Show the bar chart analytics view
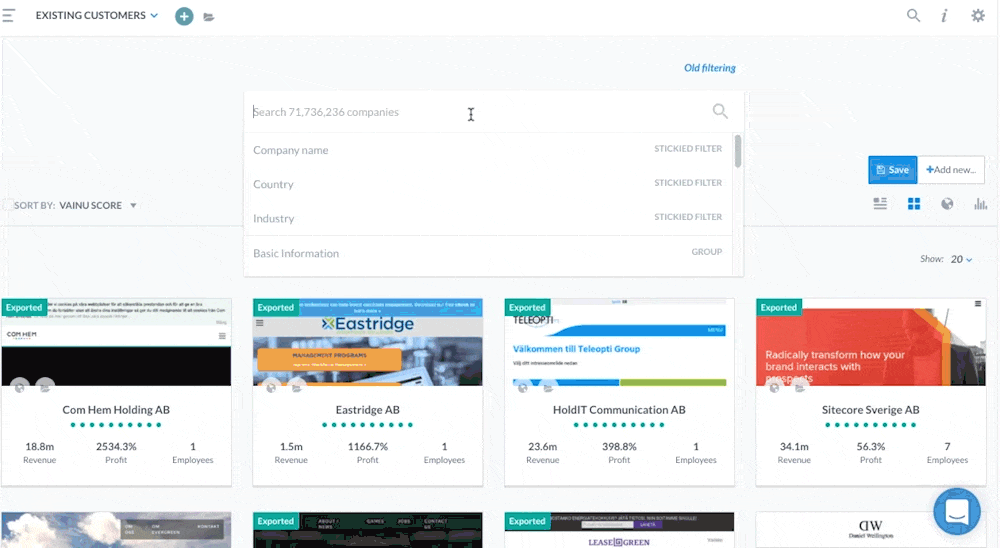This screenshot has height=548, width=1000. [980, 204]
